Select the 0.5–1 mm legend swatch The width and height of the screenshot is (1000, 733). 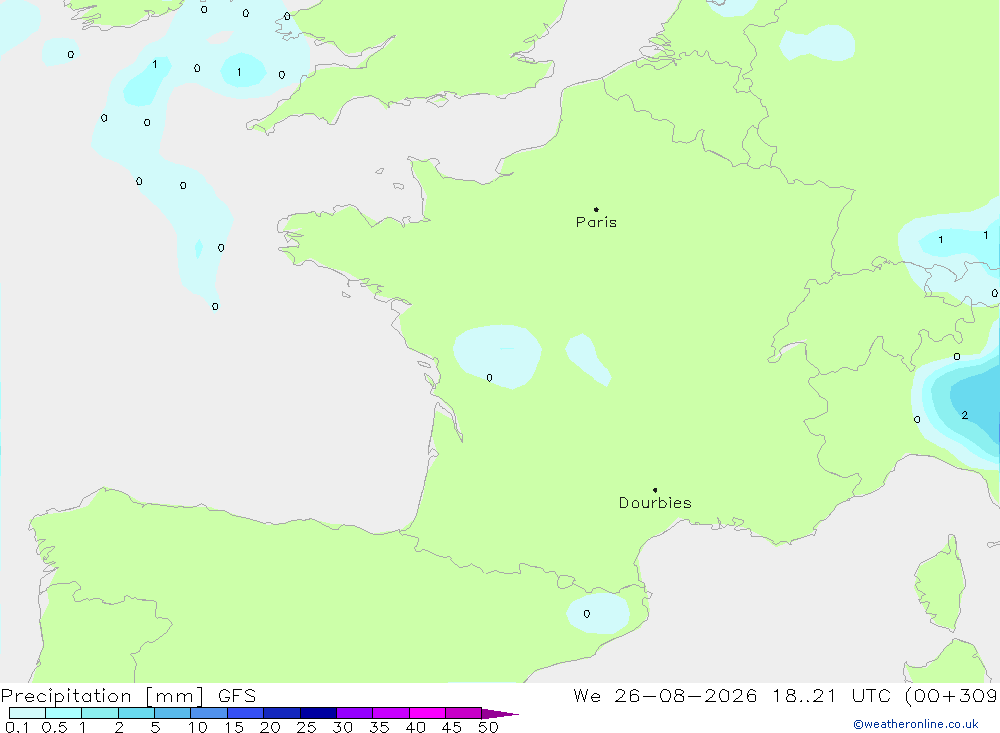pyautogui.click(x=64, y=713)
